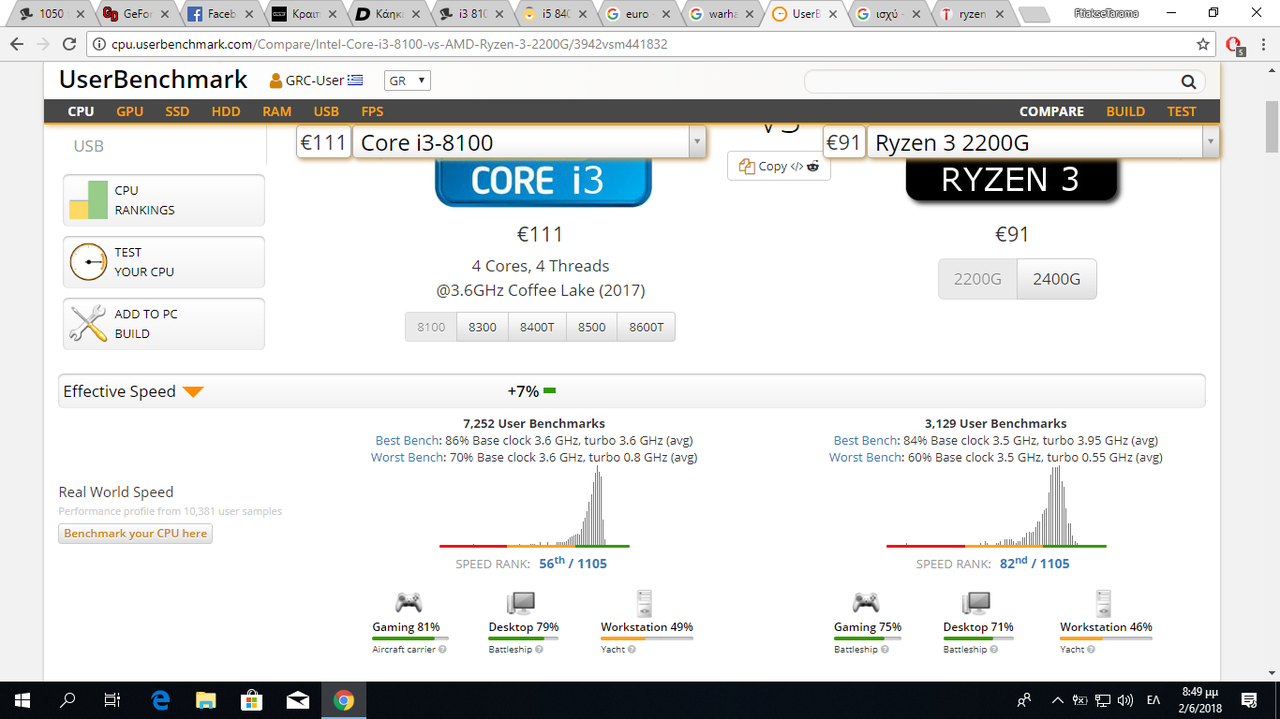Click the Greek flag next to GRC-User
The image size is (1280, 719).
coord(356,81)
